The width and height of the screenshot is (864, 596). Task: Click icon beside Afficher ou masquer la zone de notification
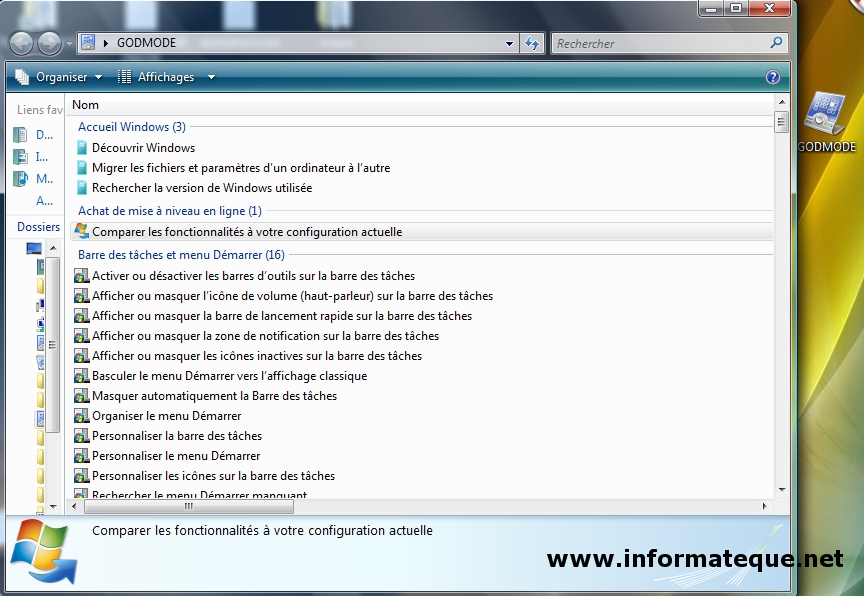pos(82,336)
